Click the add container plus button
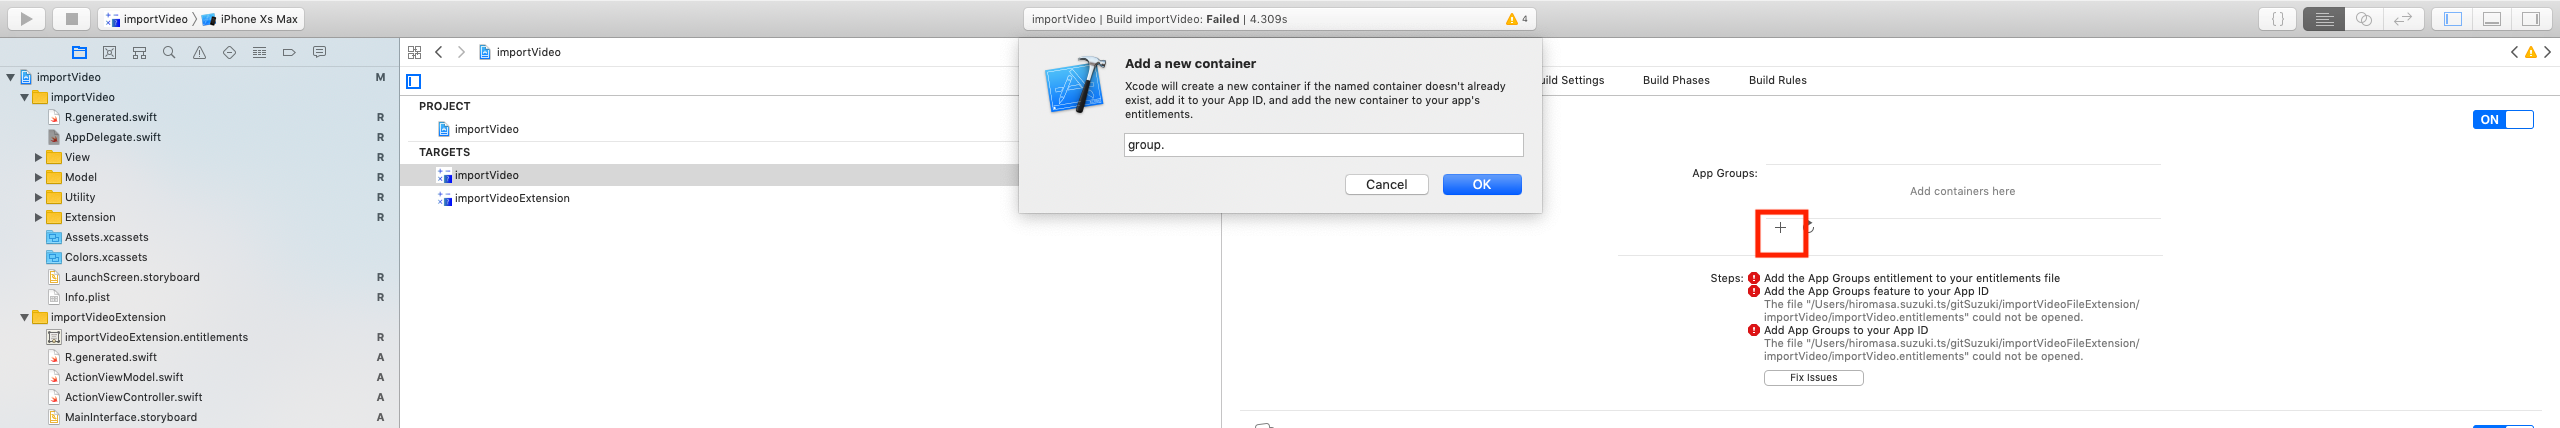The width and height of the screenshot is (2560, 428). click(1780, 228)
